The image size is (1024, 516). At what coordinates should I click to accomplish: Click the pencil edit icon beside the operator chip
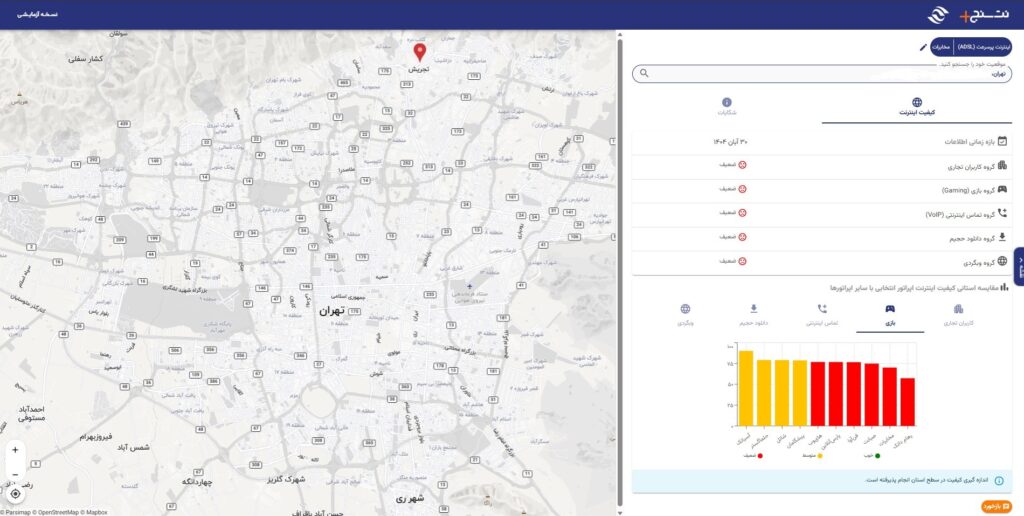coord(923,47)
